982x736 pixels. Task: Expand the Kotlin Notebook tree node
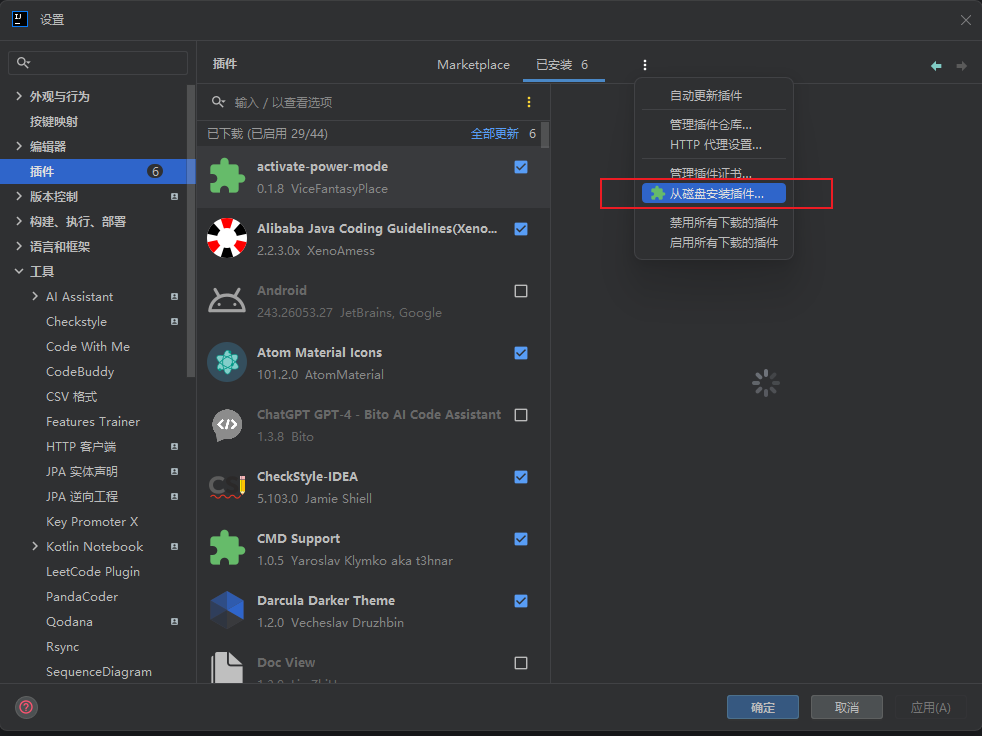pos(35,546)
